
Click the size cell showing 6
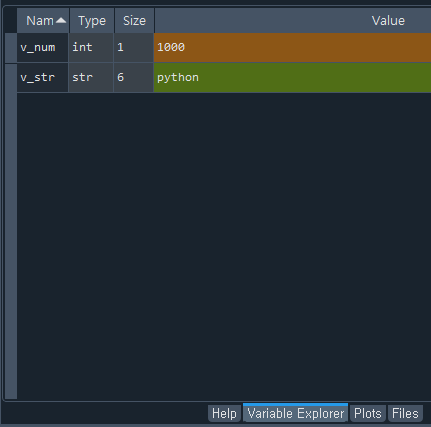point(134,77)
